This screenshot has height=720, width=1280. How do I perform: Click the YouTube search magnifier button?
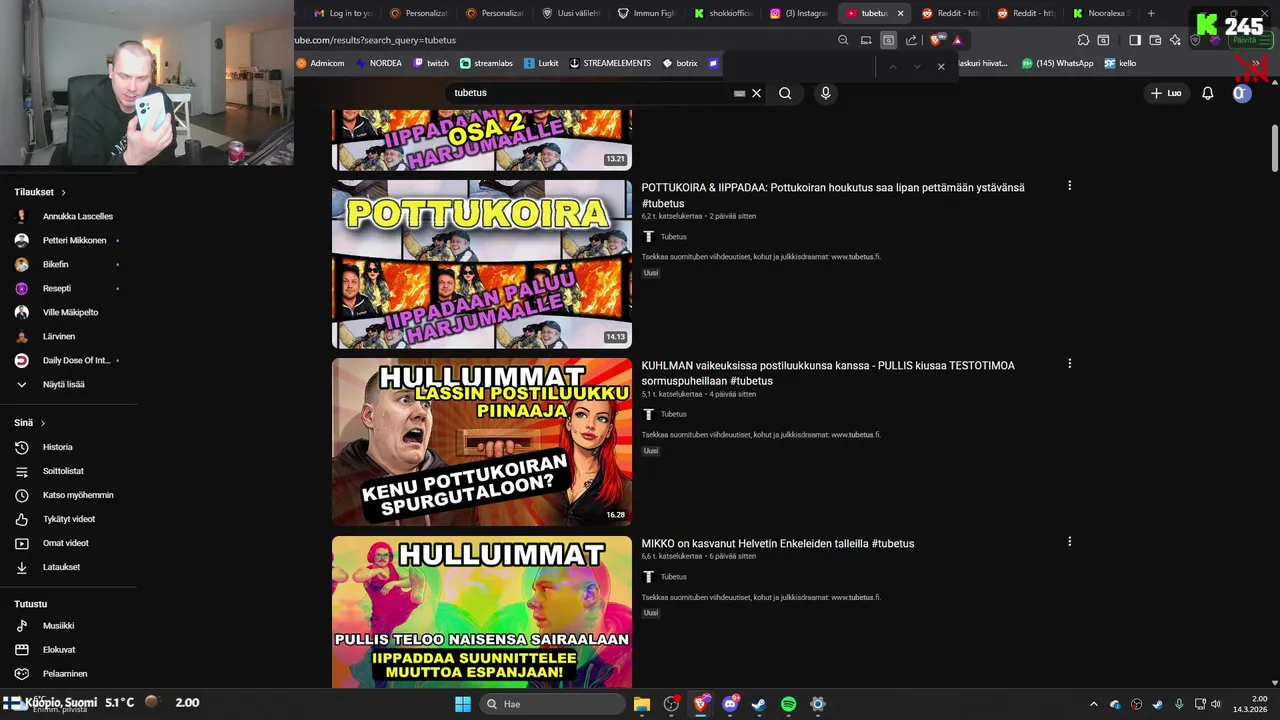[x=785, y=93]
